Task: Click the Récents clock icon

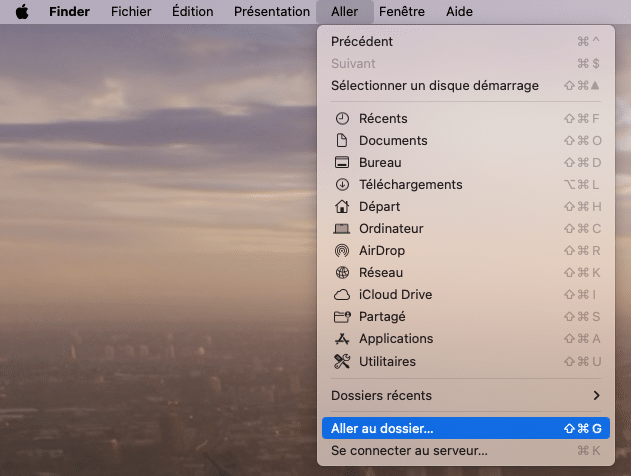Action: coord(341,119)
